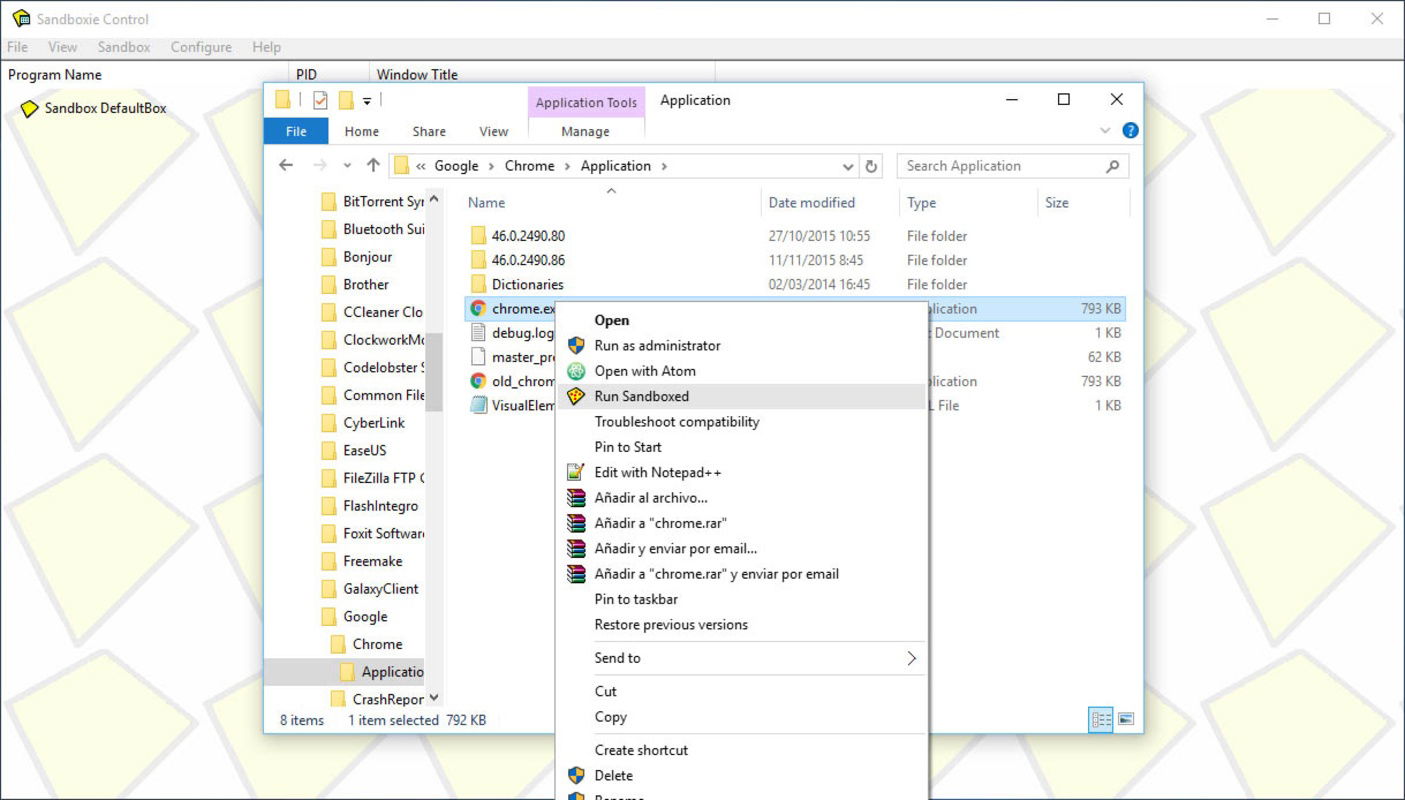Click the master_preferences file icon
Screen dimensions: 1405x800
[478, 357]
